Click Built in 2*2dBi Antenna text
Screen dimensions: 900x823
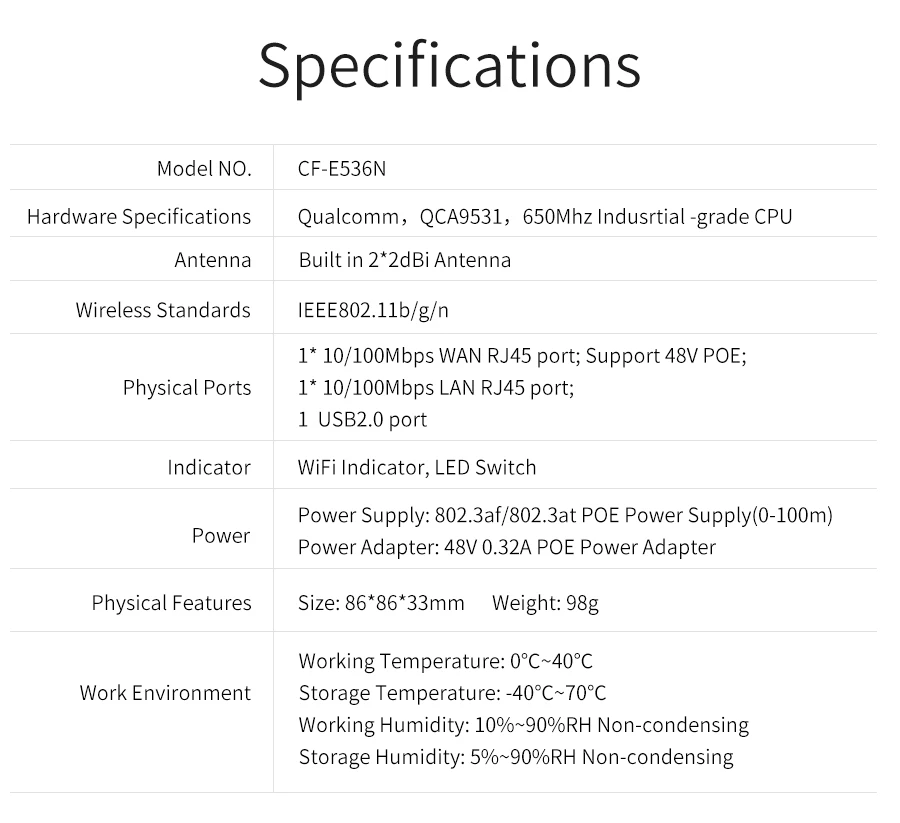[405, 260]
